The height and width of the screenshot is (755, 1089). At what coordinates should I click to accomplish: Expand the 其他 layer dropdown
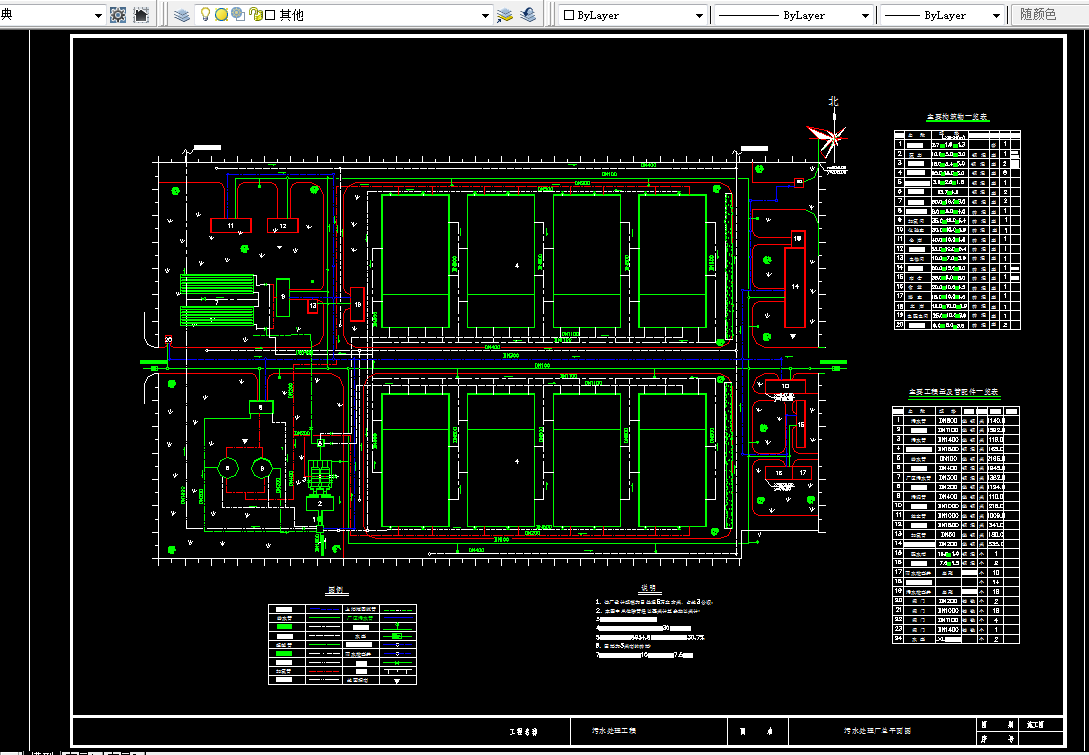coord(485,15)
